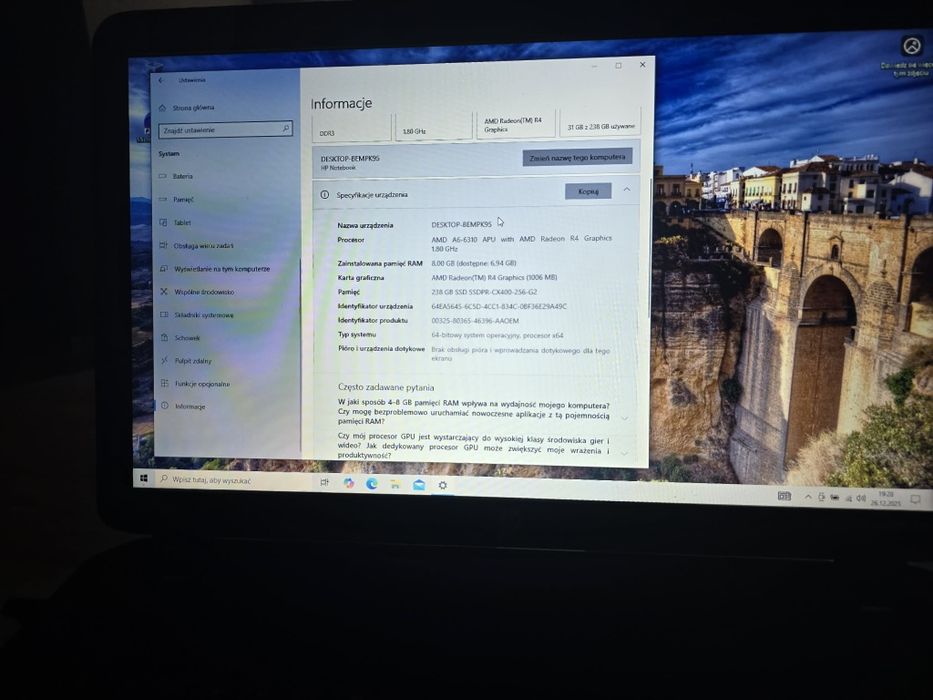Click the AMD Radeon(TM) R4 Graphics card
This screenshot has height=700, width=933.
(515, 124)
